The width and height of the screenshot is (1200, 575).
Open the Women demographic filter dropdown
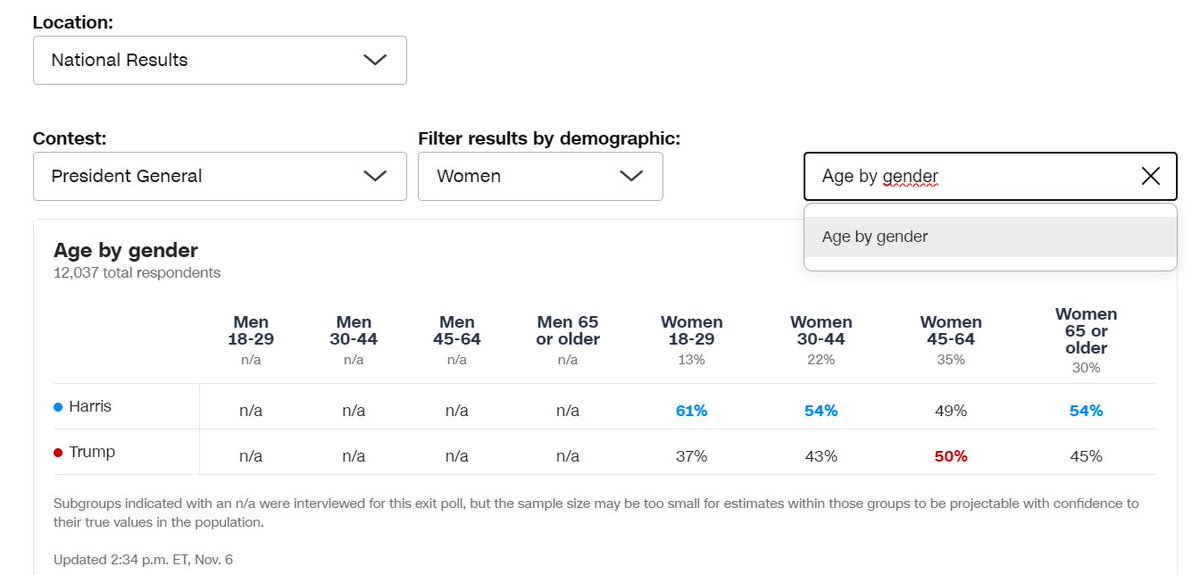click(x=540, y=176)
